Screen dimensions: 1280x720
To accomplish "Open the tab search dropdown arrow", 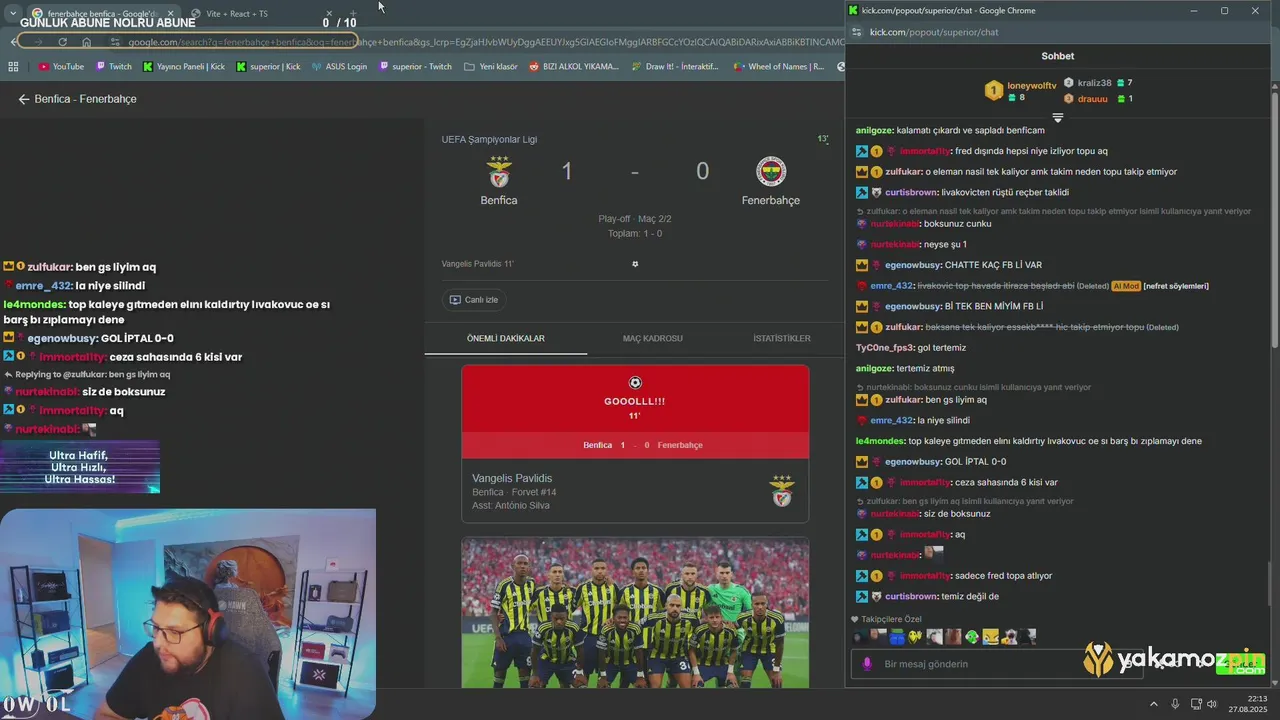I will point(13,13).
